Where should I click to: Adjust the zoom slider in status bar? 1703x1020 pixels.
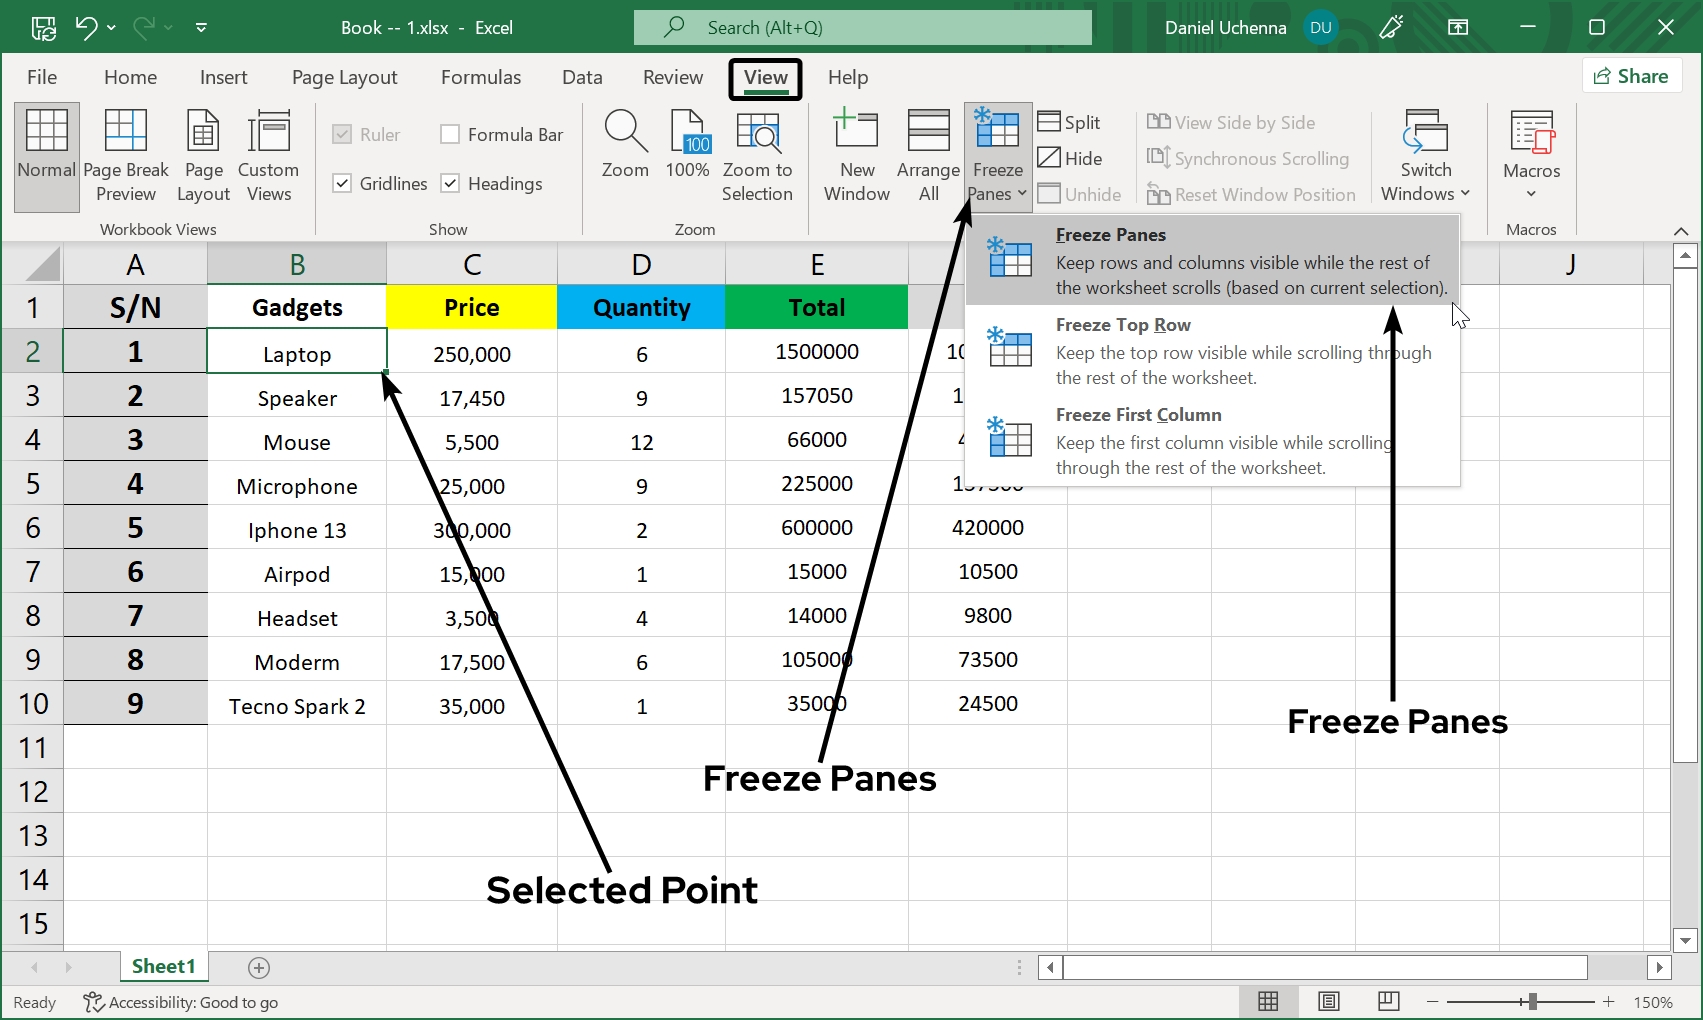click(1531, 1001)
